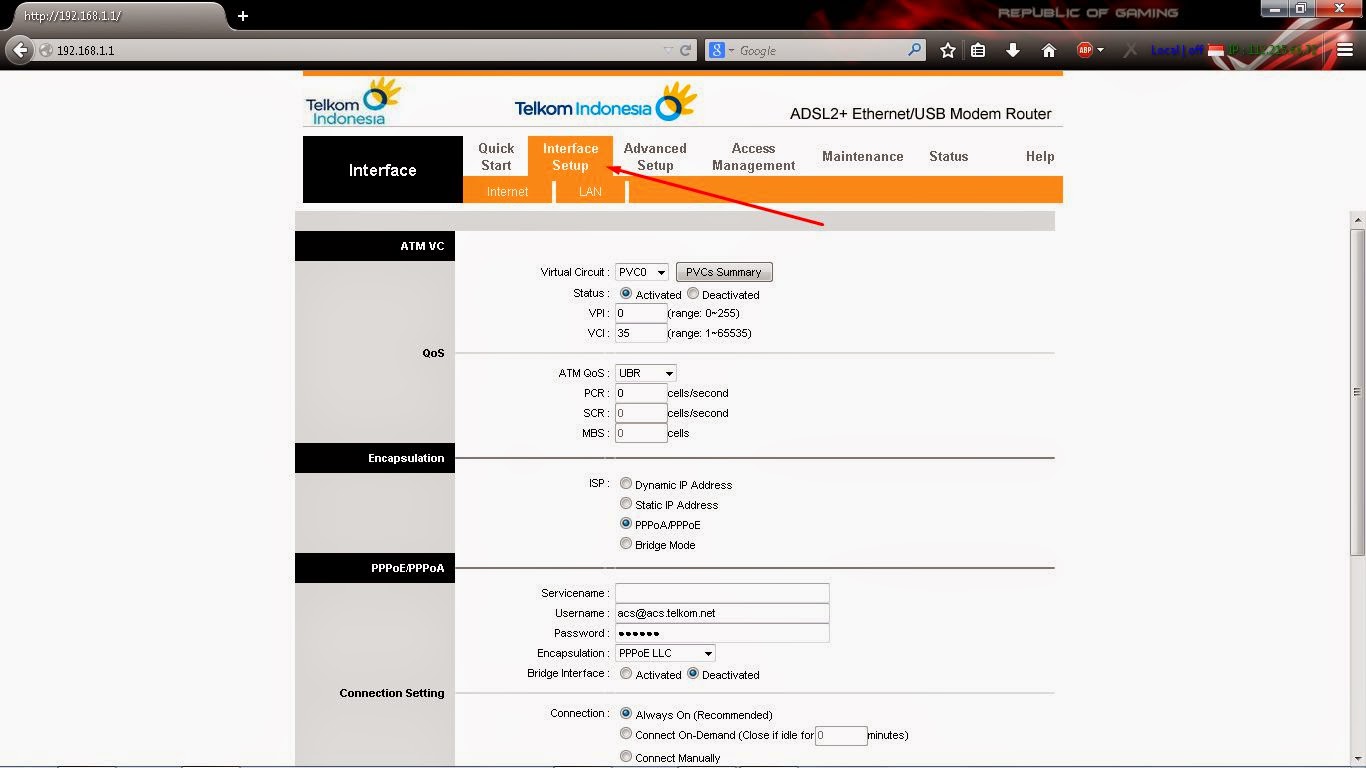Open the Access Management tab
This screenshot has width=1366, height=768.
(754, 157)
